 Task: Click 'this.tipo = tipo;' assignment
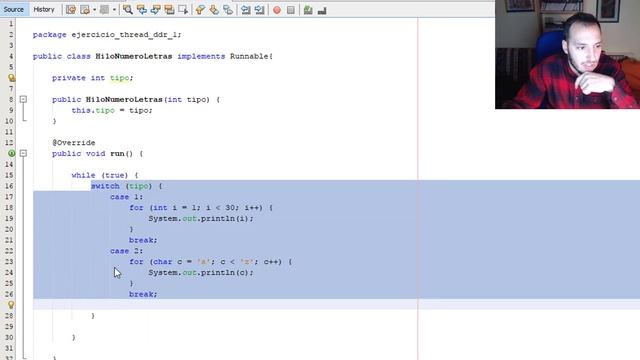pyautogui.click(x=112, y=110)
